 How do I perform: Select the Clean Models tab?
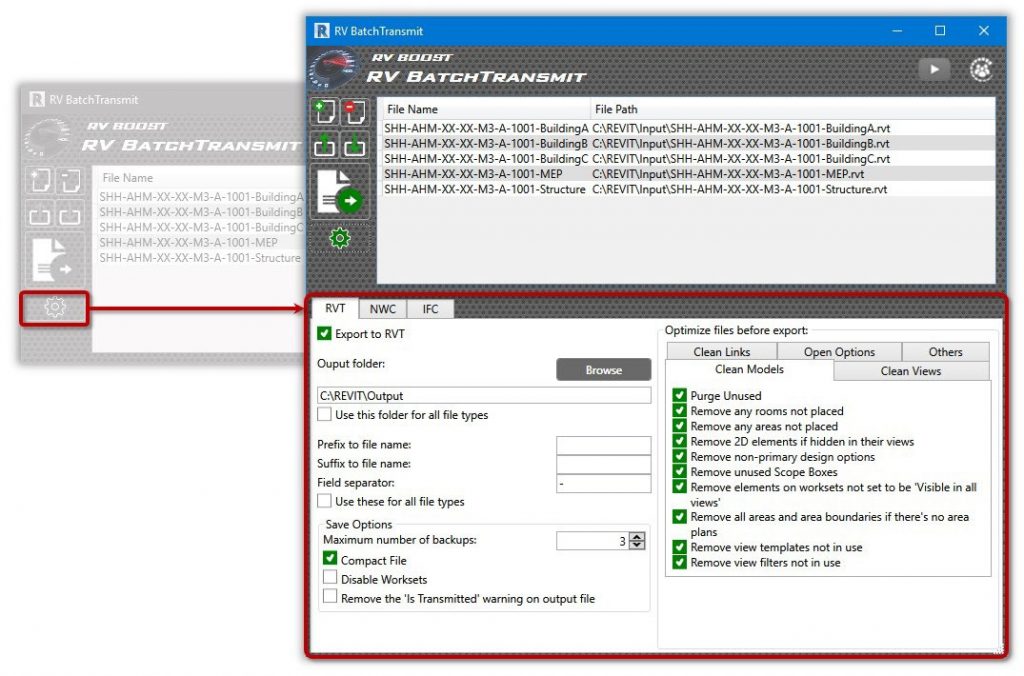749,369
